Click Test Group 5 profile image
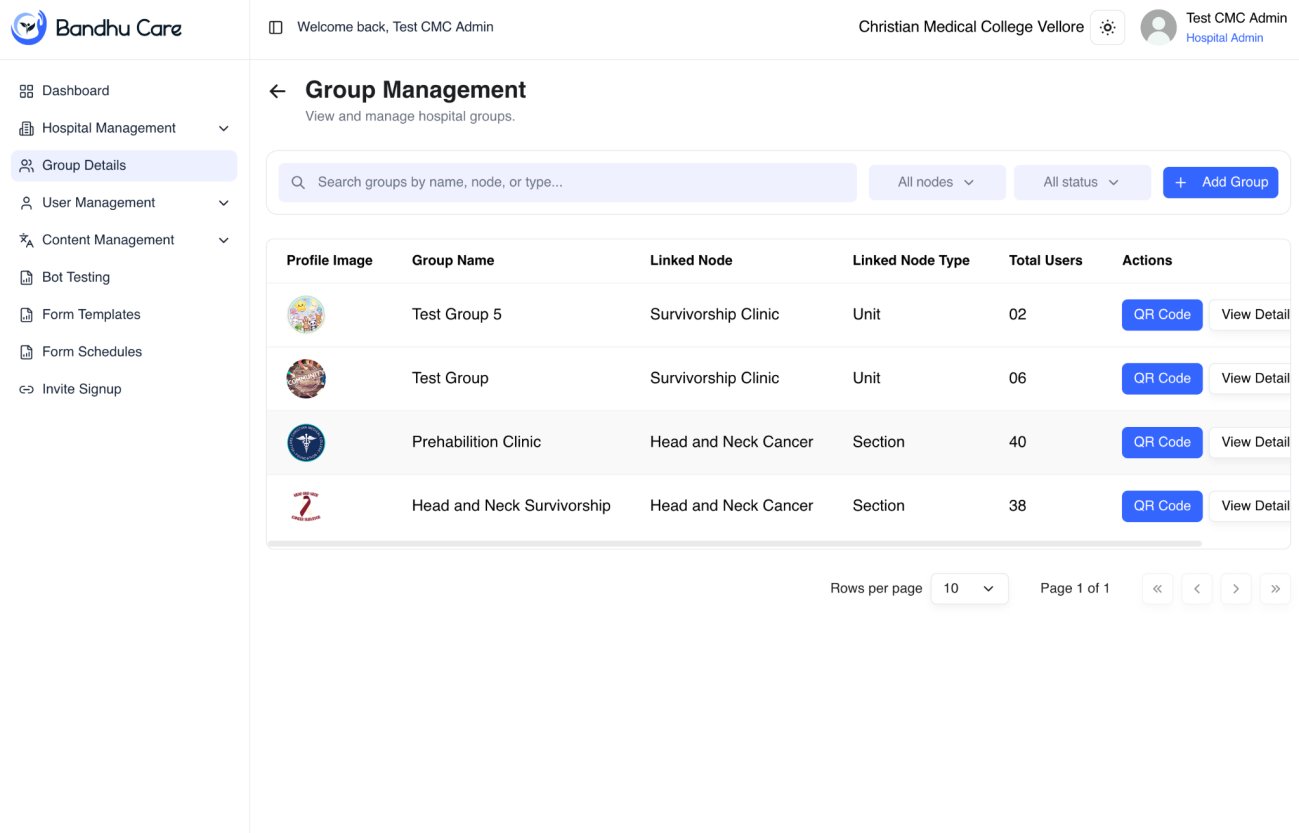 (x=306, y=315)
